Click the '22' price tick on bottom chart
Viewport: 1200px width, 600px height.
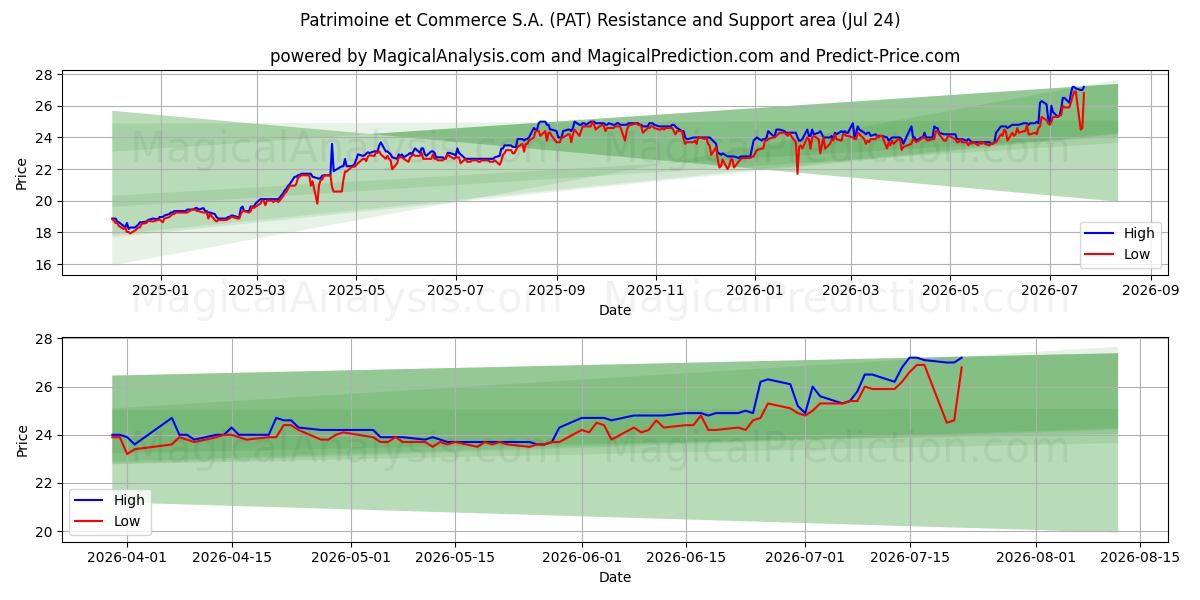(x=46, y=484)
